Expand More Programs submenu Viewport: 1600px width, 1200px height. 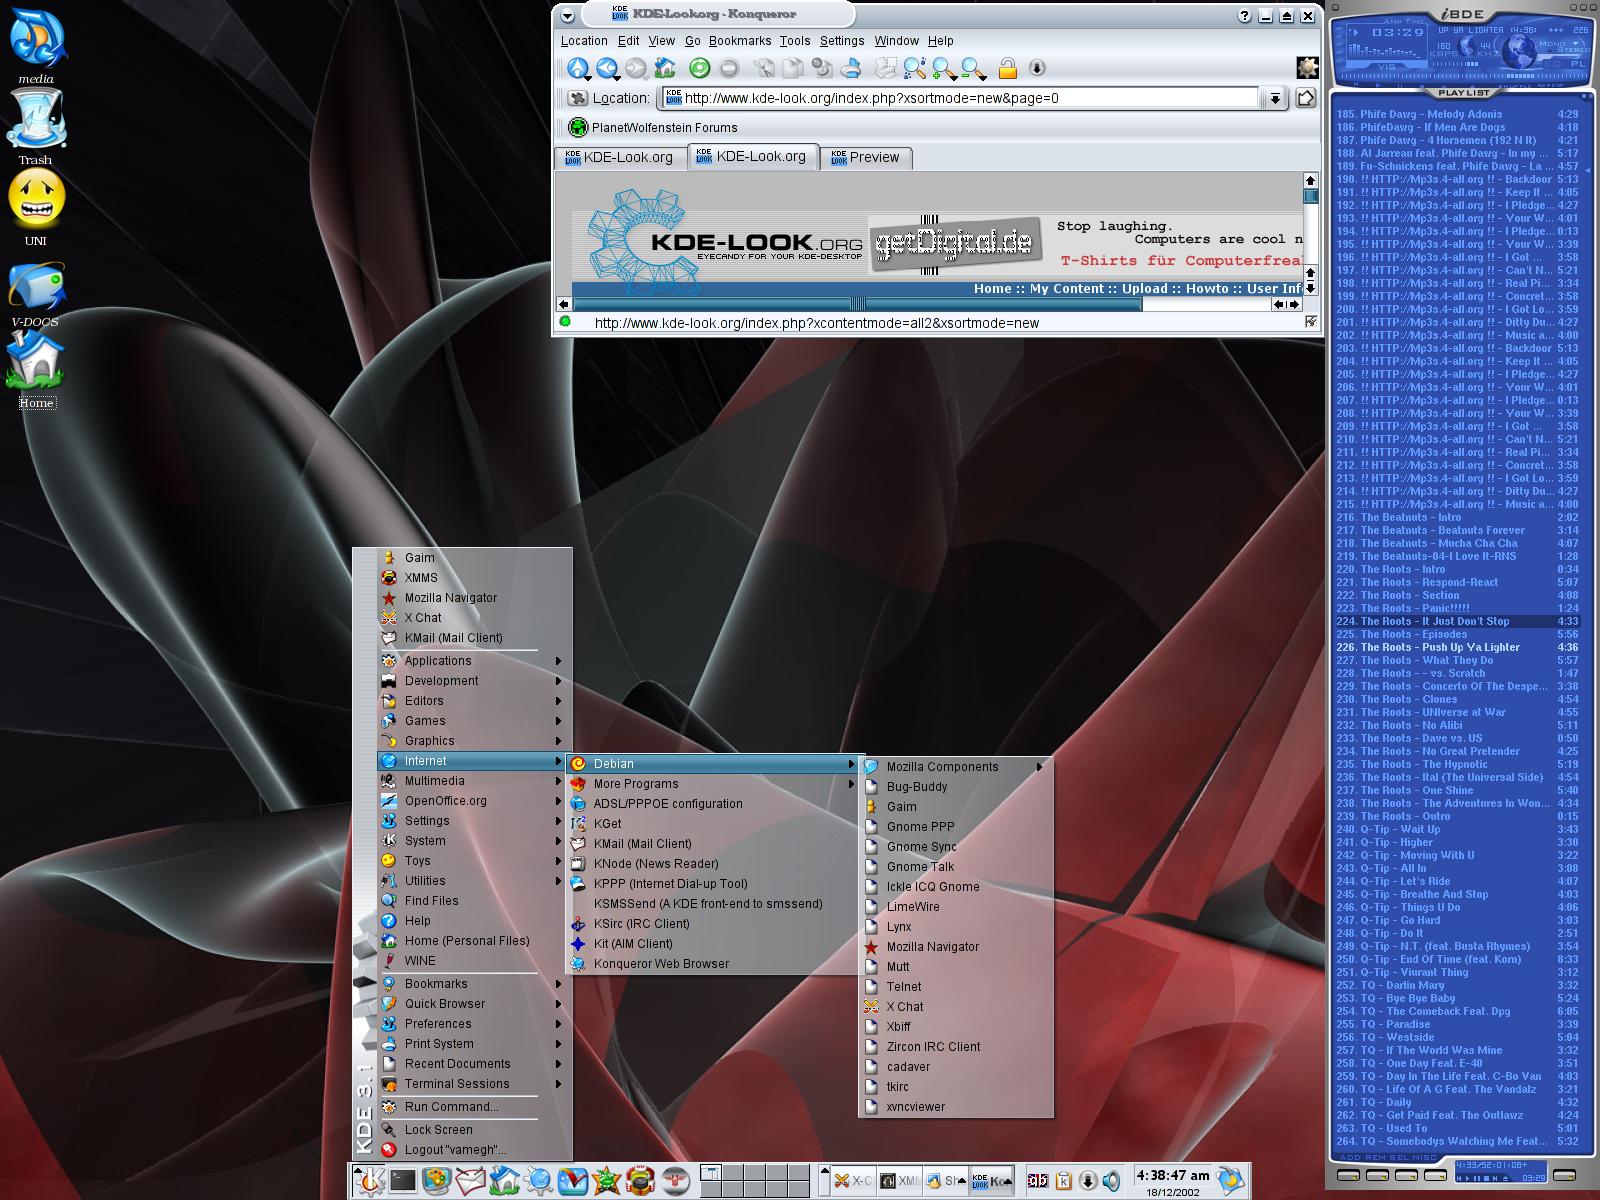[x=712, y=784]
